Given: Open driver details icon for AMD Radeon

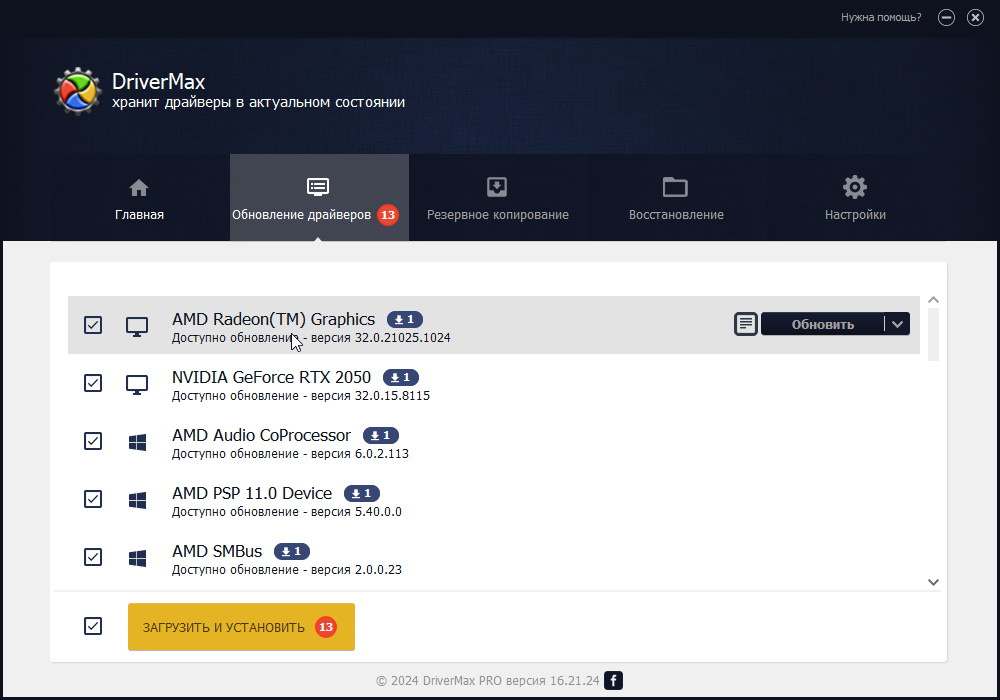Looking at the screenshot, I should tap(745, 324).
